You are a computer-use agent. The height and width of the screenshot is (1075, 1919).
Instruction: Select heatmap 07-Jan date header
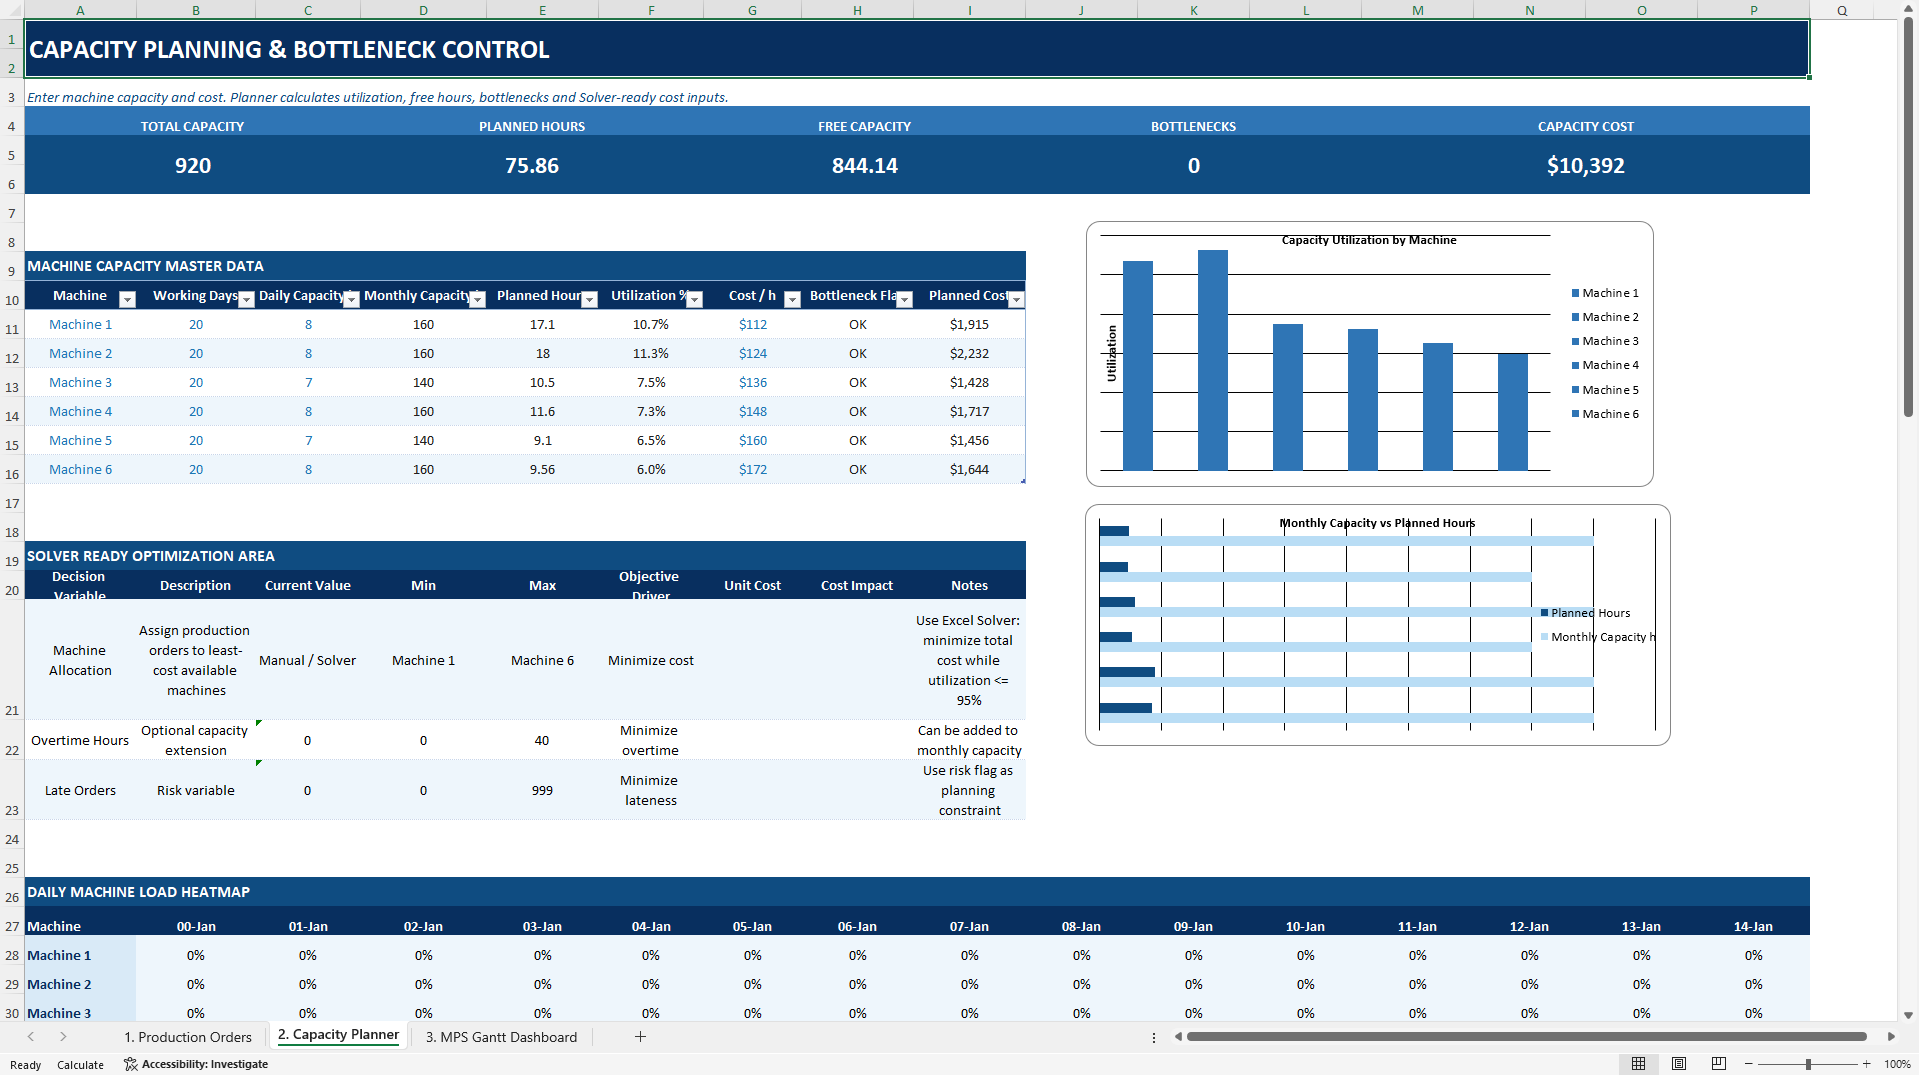click(969, 927)
